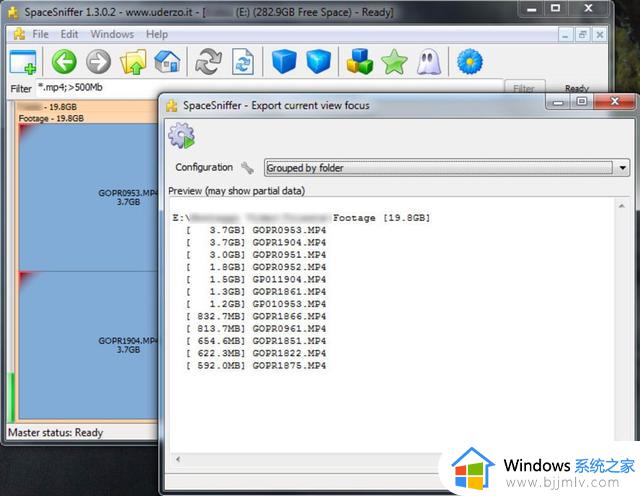Viewport: 640px width, 496px height.
Task: Click GOPR1875.MP4 line in preview
Action: coord(256,365)
